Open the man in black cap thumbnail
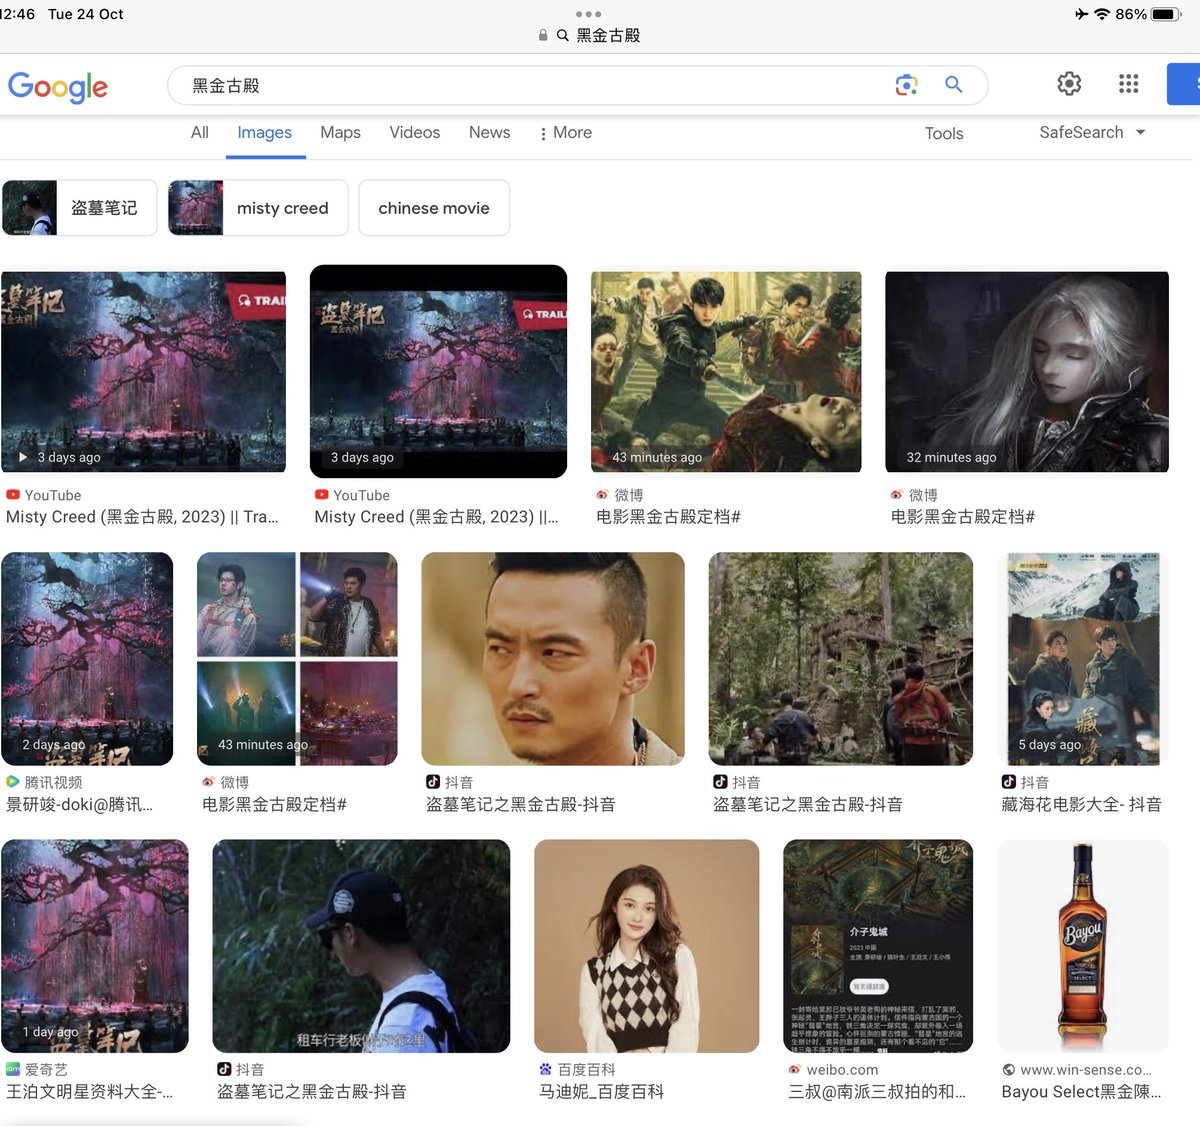This screenshot has width=1200, height=1126. pyautogui.click(x=361, y=946)
